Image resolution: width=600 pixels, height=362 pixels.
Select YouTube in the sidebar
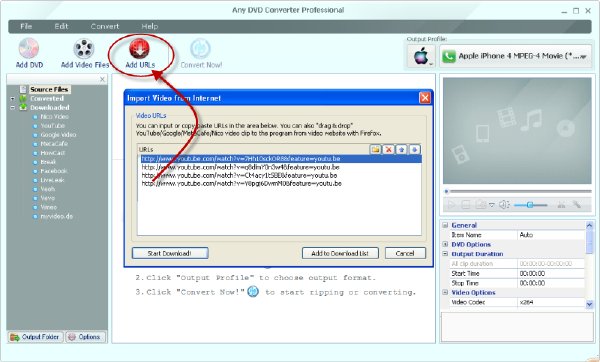[52, 126]
